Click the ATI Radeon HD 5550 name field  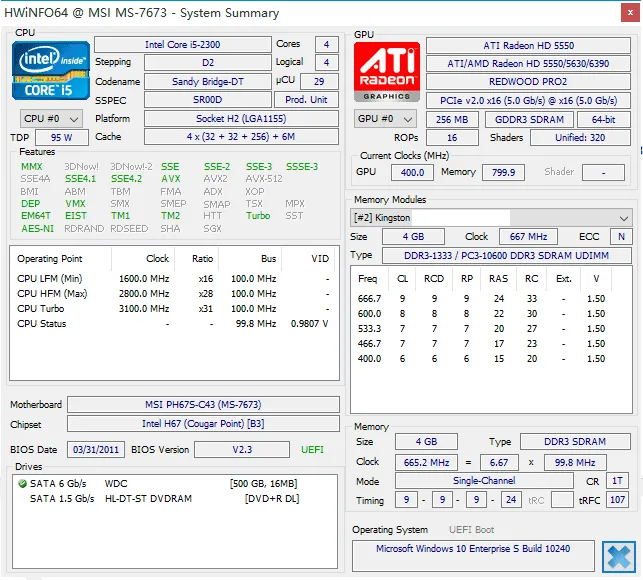pos(528,45)
